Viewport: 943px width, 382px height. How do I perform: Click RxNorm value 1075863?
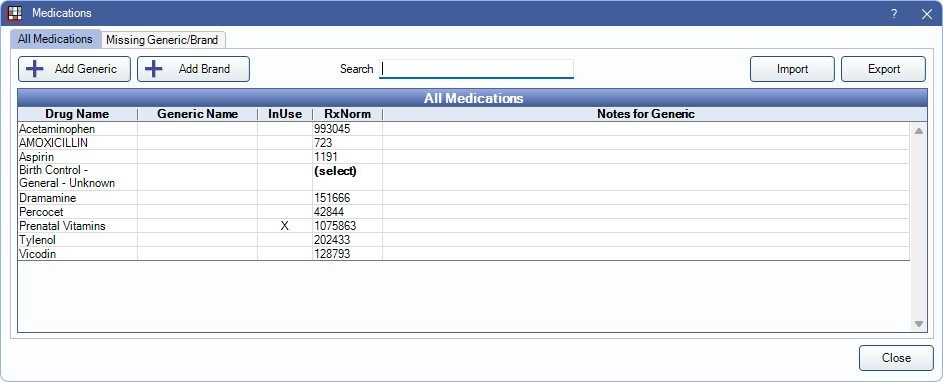point(335,226)
